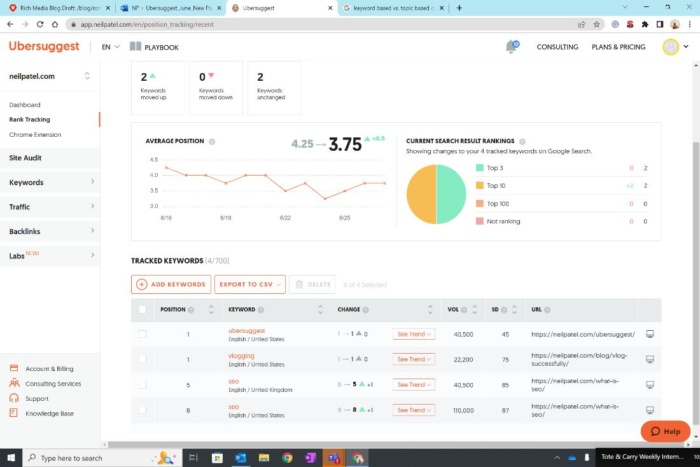Bookmark page with the star icon
The image size is (700, 467).
(x=596, y=24)
